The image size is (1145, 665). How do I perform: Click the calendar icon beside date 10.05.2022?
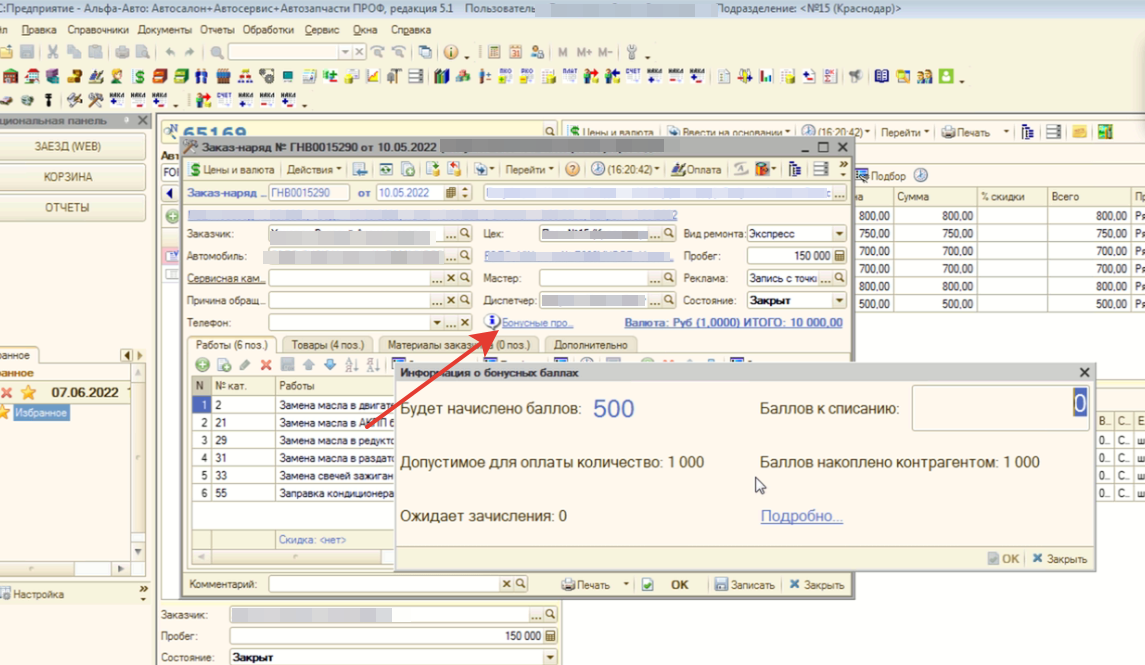click(x=452, y=193)
